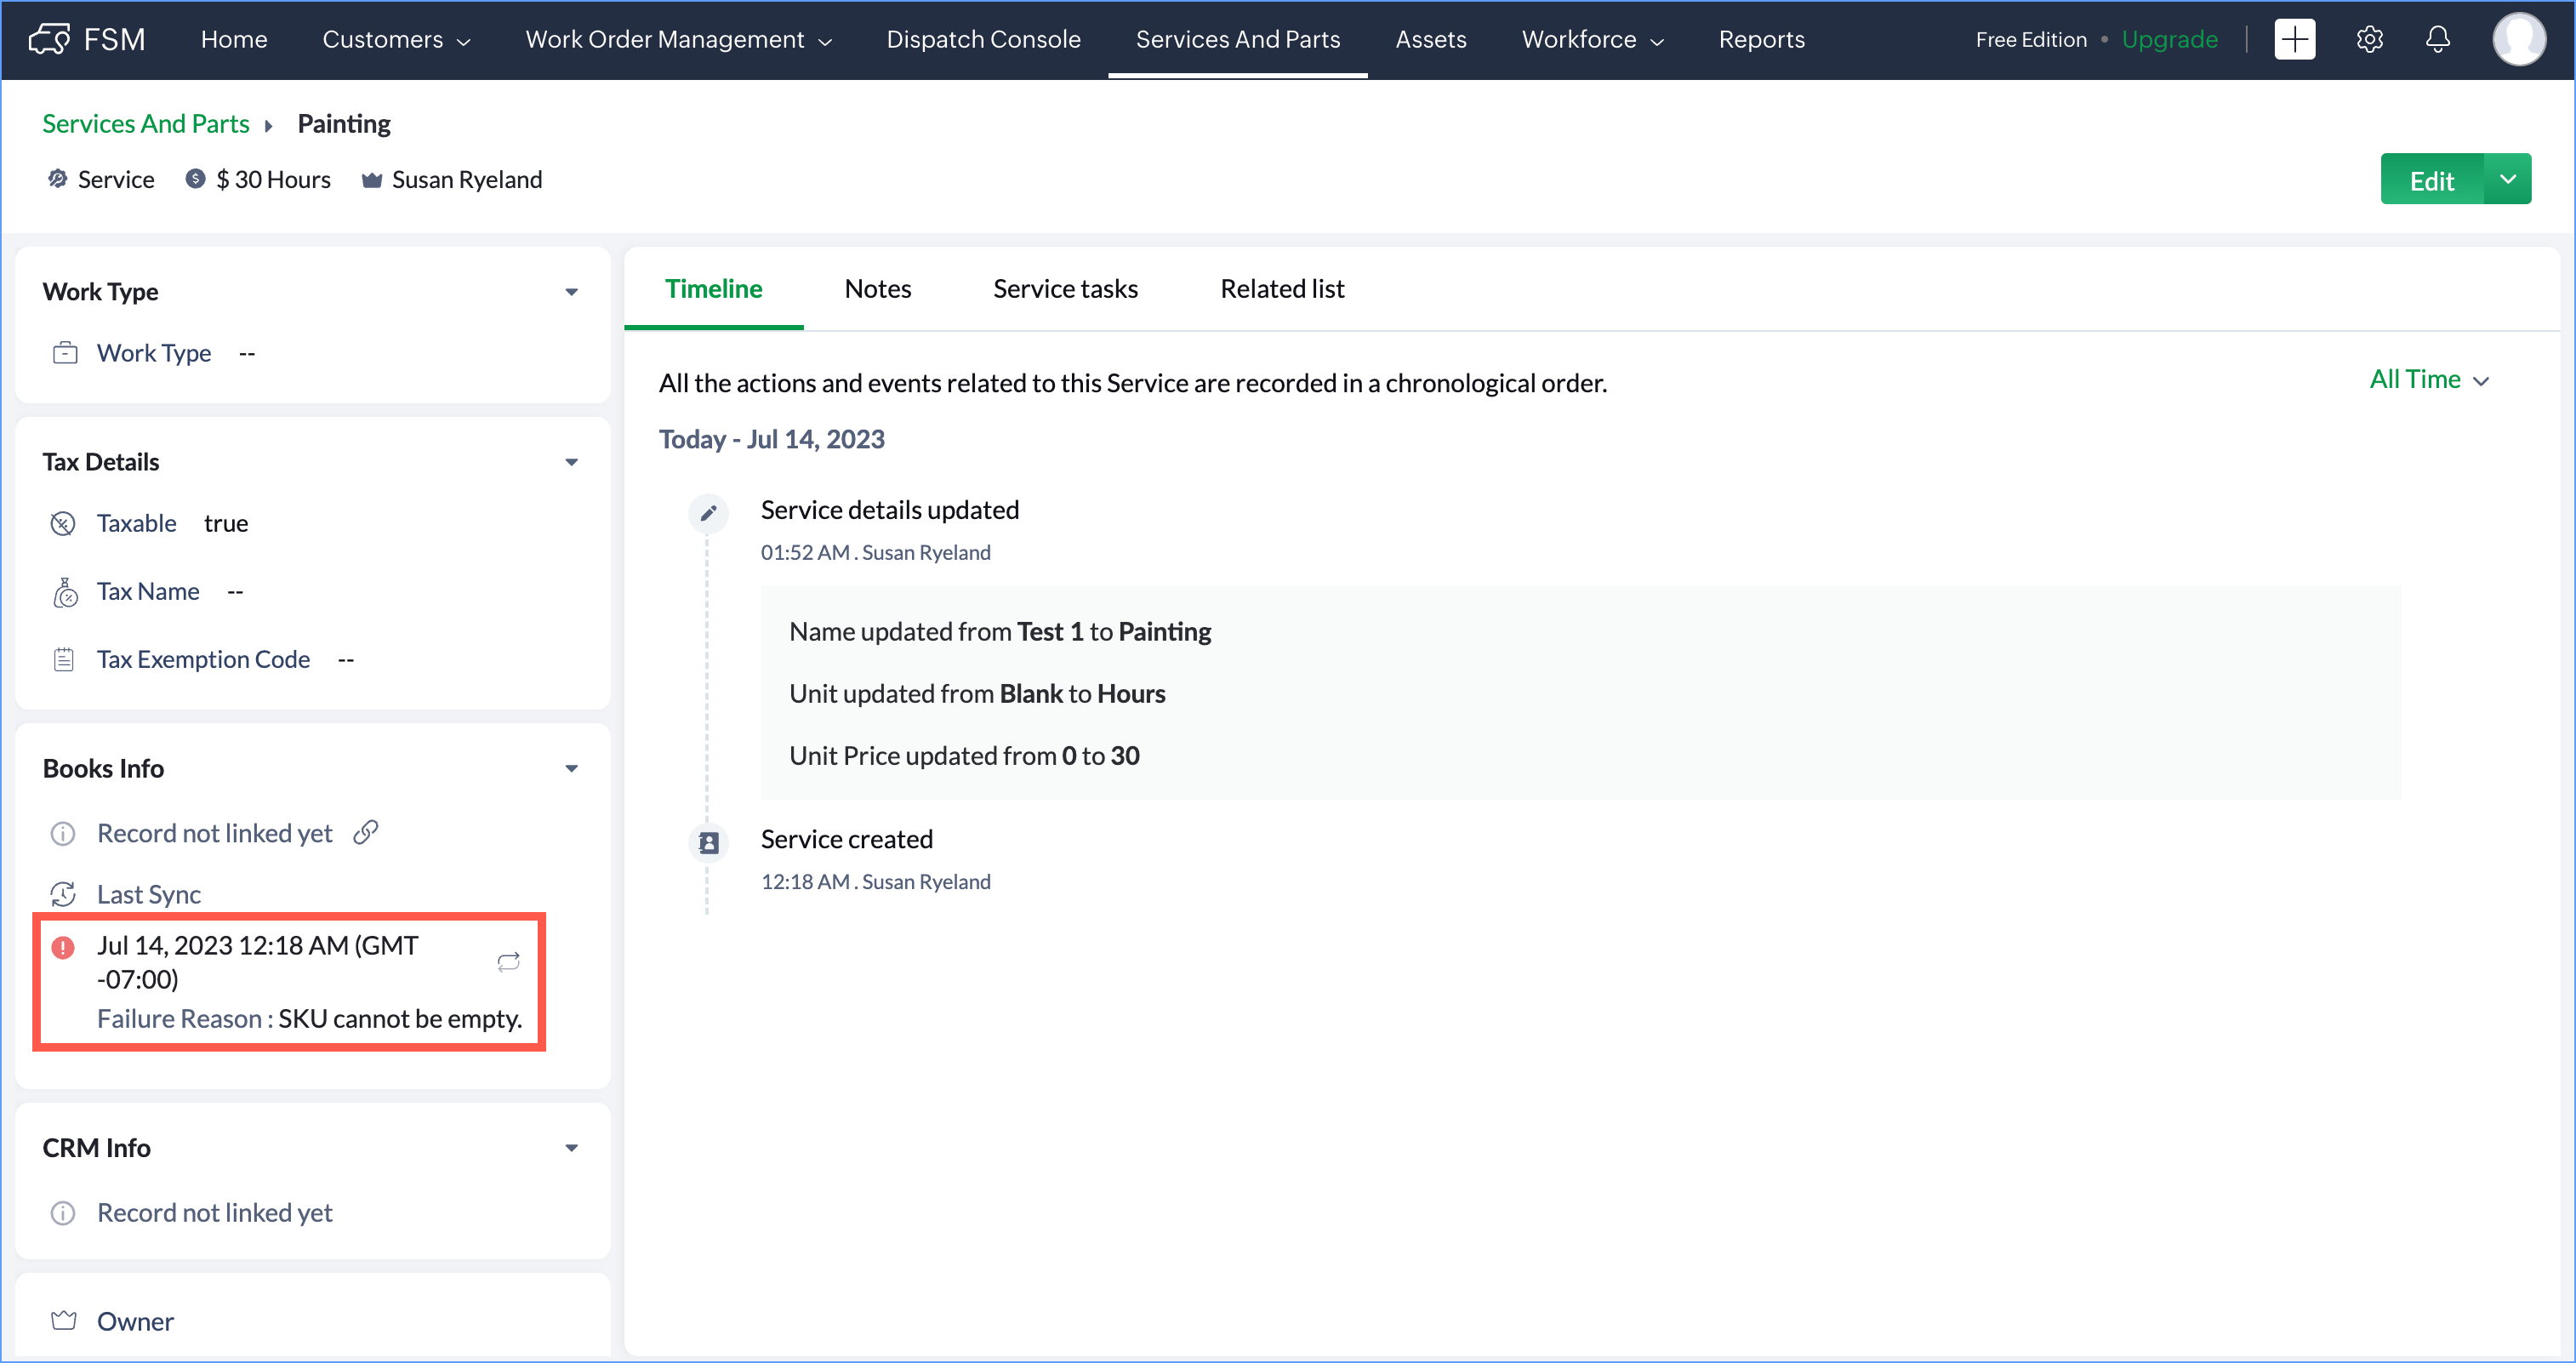
Task: Open the arrow dropdown next to Edit
Action: 2507,179
